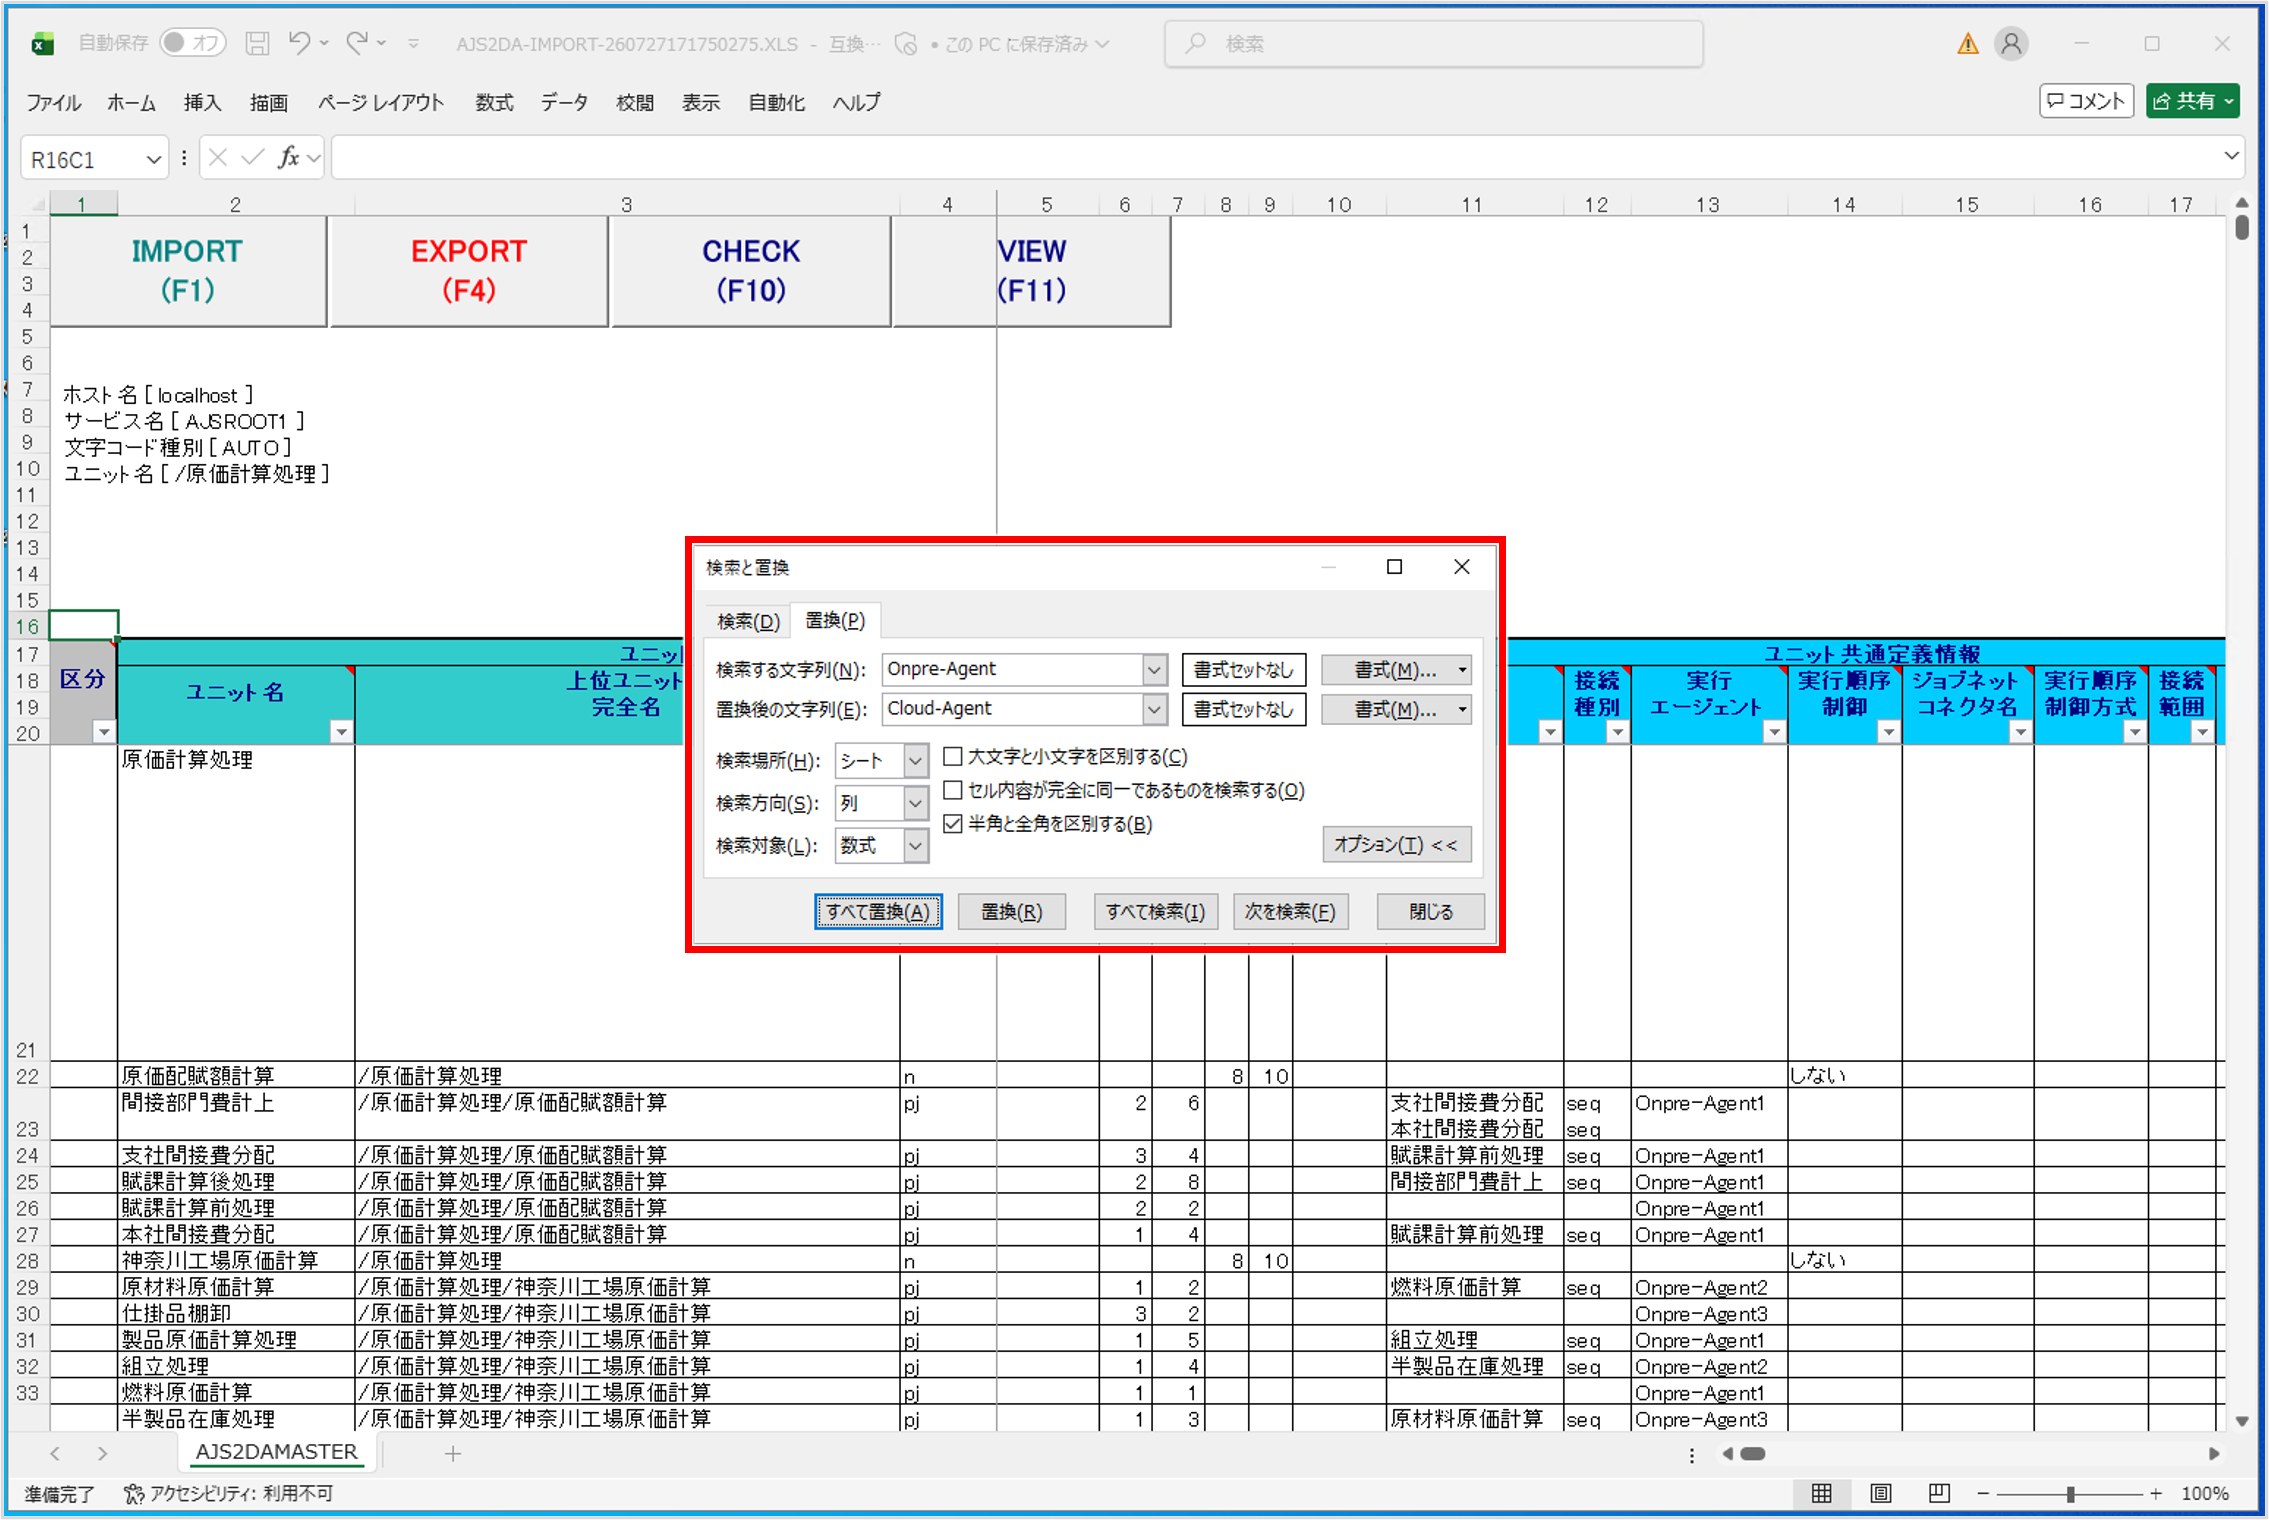Select Page Break Preview view icon
The height and width of the screenshot is (1520, 2269).
pyautogui.click(x=1938, y=1493)
